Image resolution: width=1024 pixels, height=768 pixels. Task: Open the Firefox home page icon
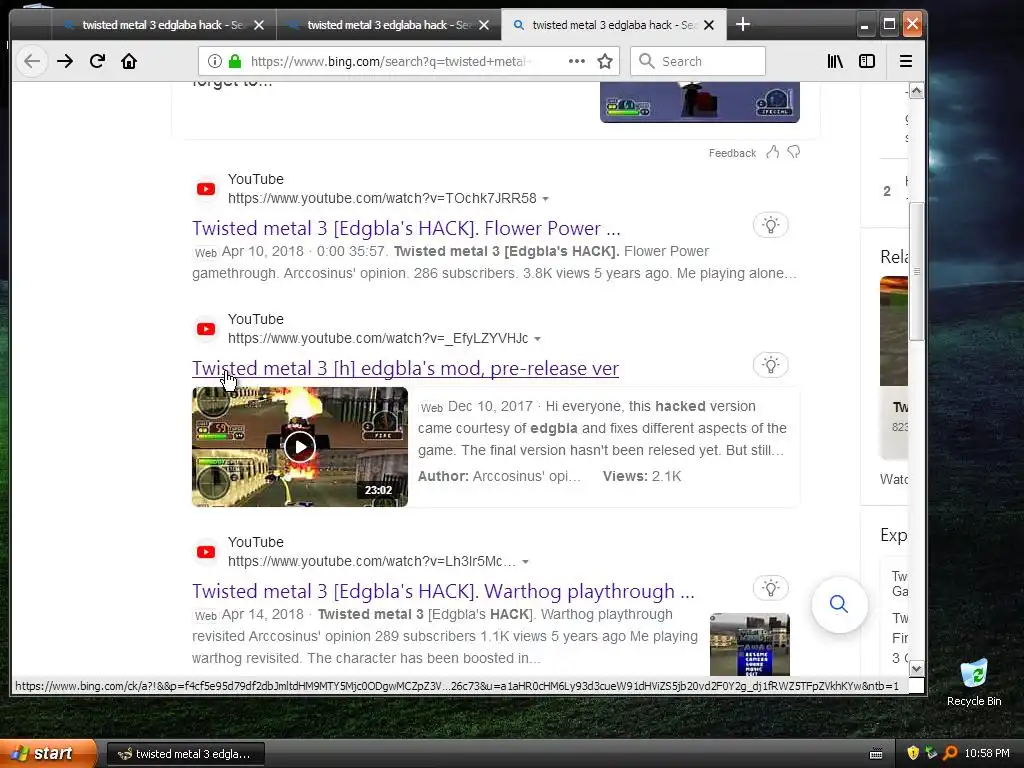[129, 61]
